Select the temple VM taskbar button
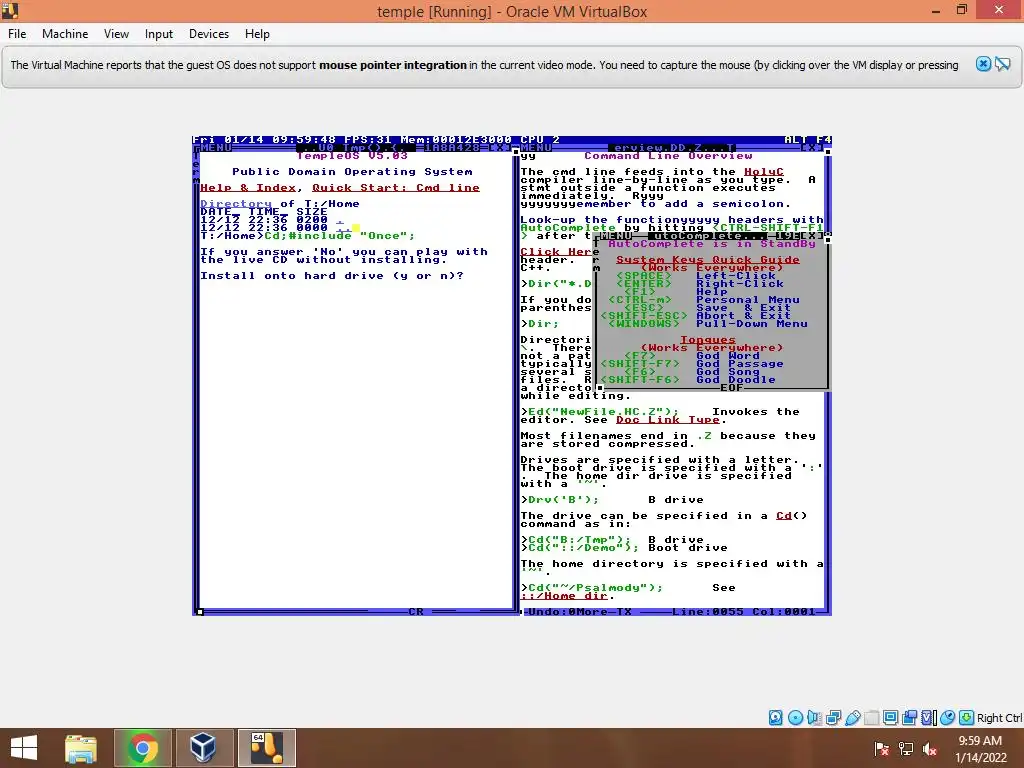The height and width of the screenshot is (768, 1024). 267,748
